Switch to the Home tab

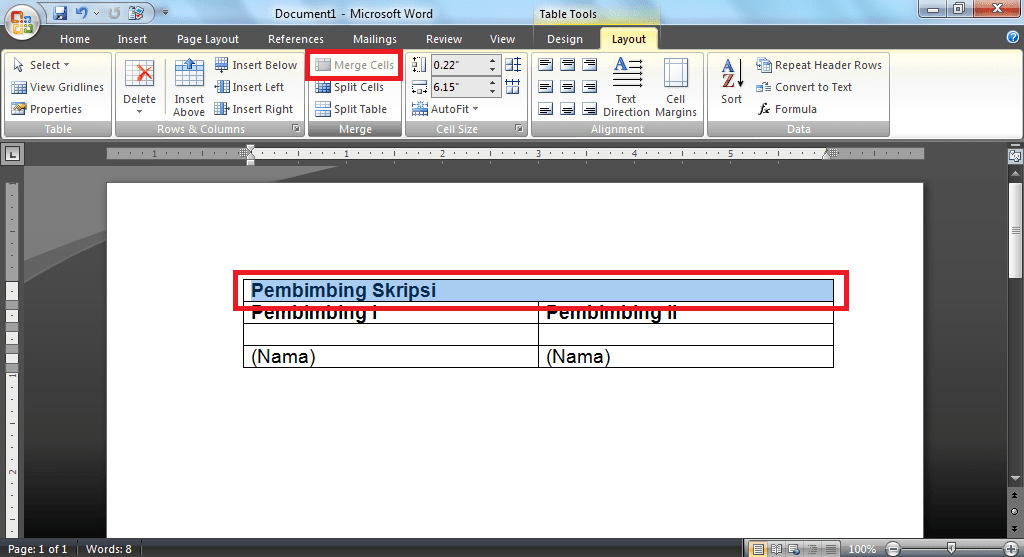(74, 39)
